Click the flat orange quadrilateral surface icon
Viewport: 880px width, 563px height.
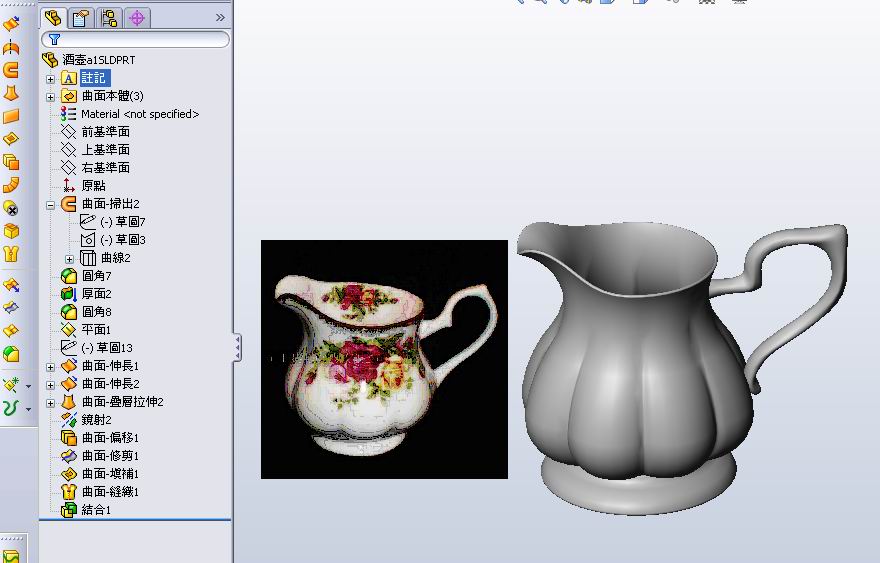[11, 116]
